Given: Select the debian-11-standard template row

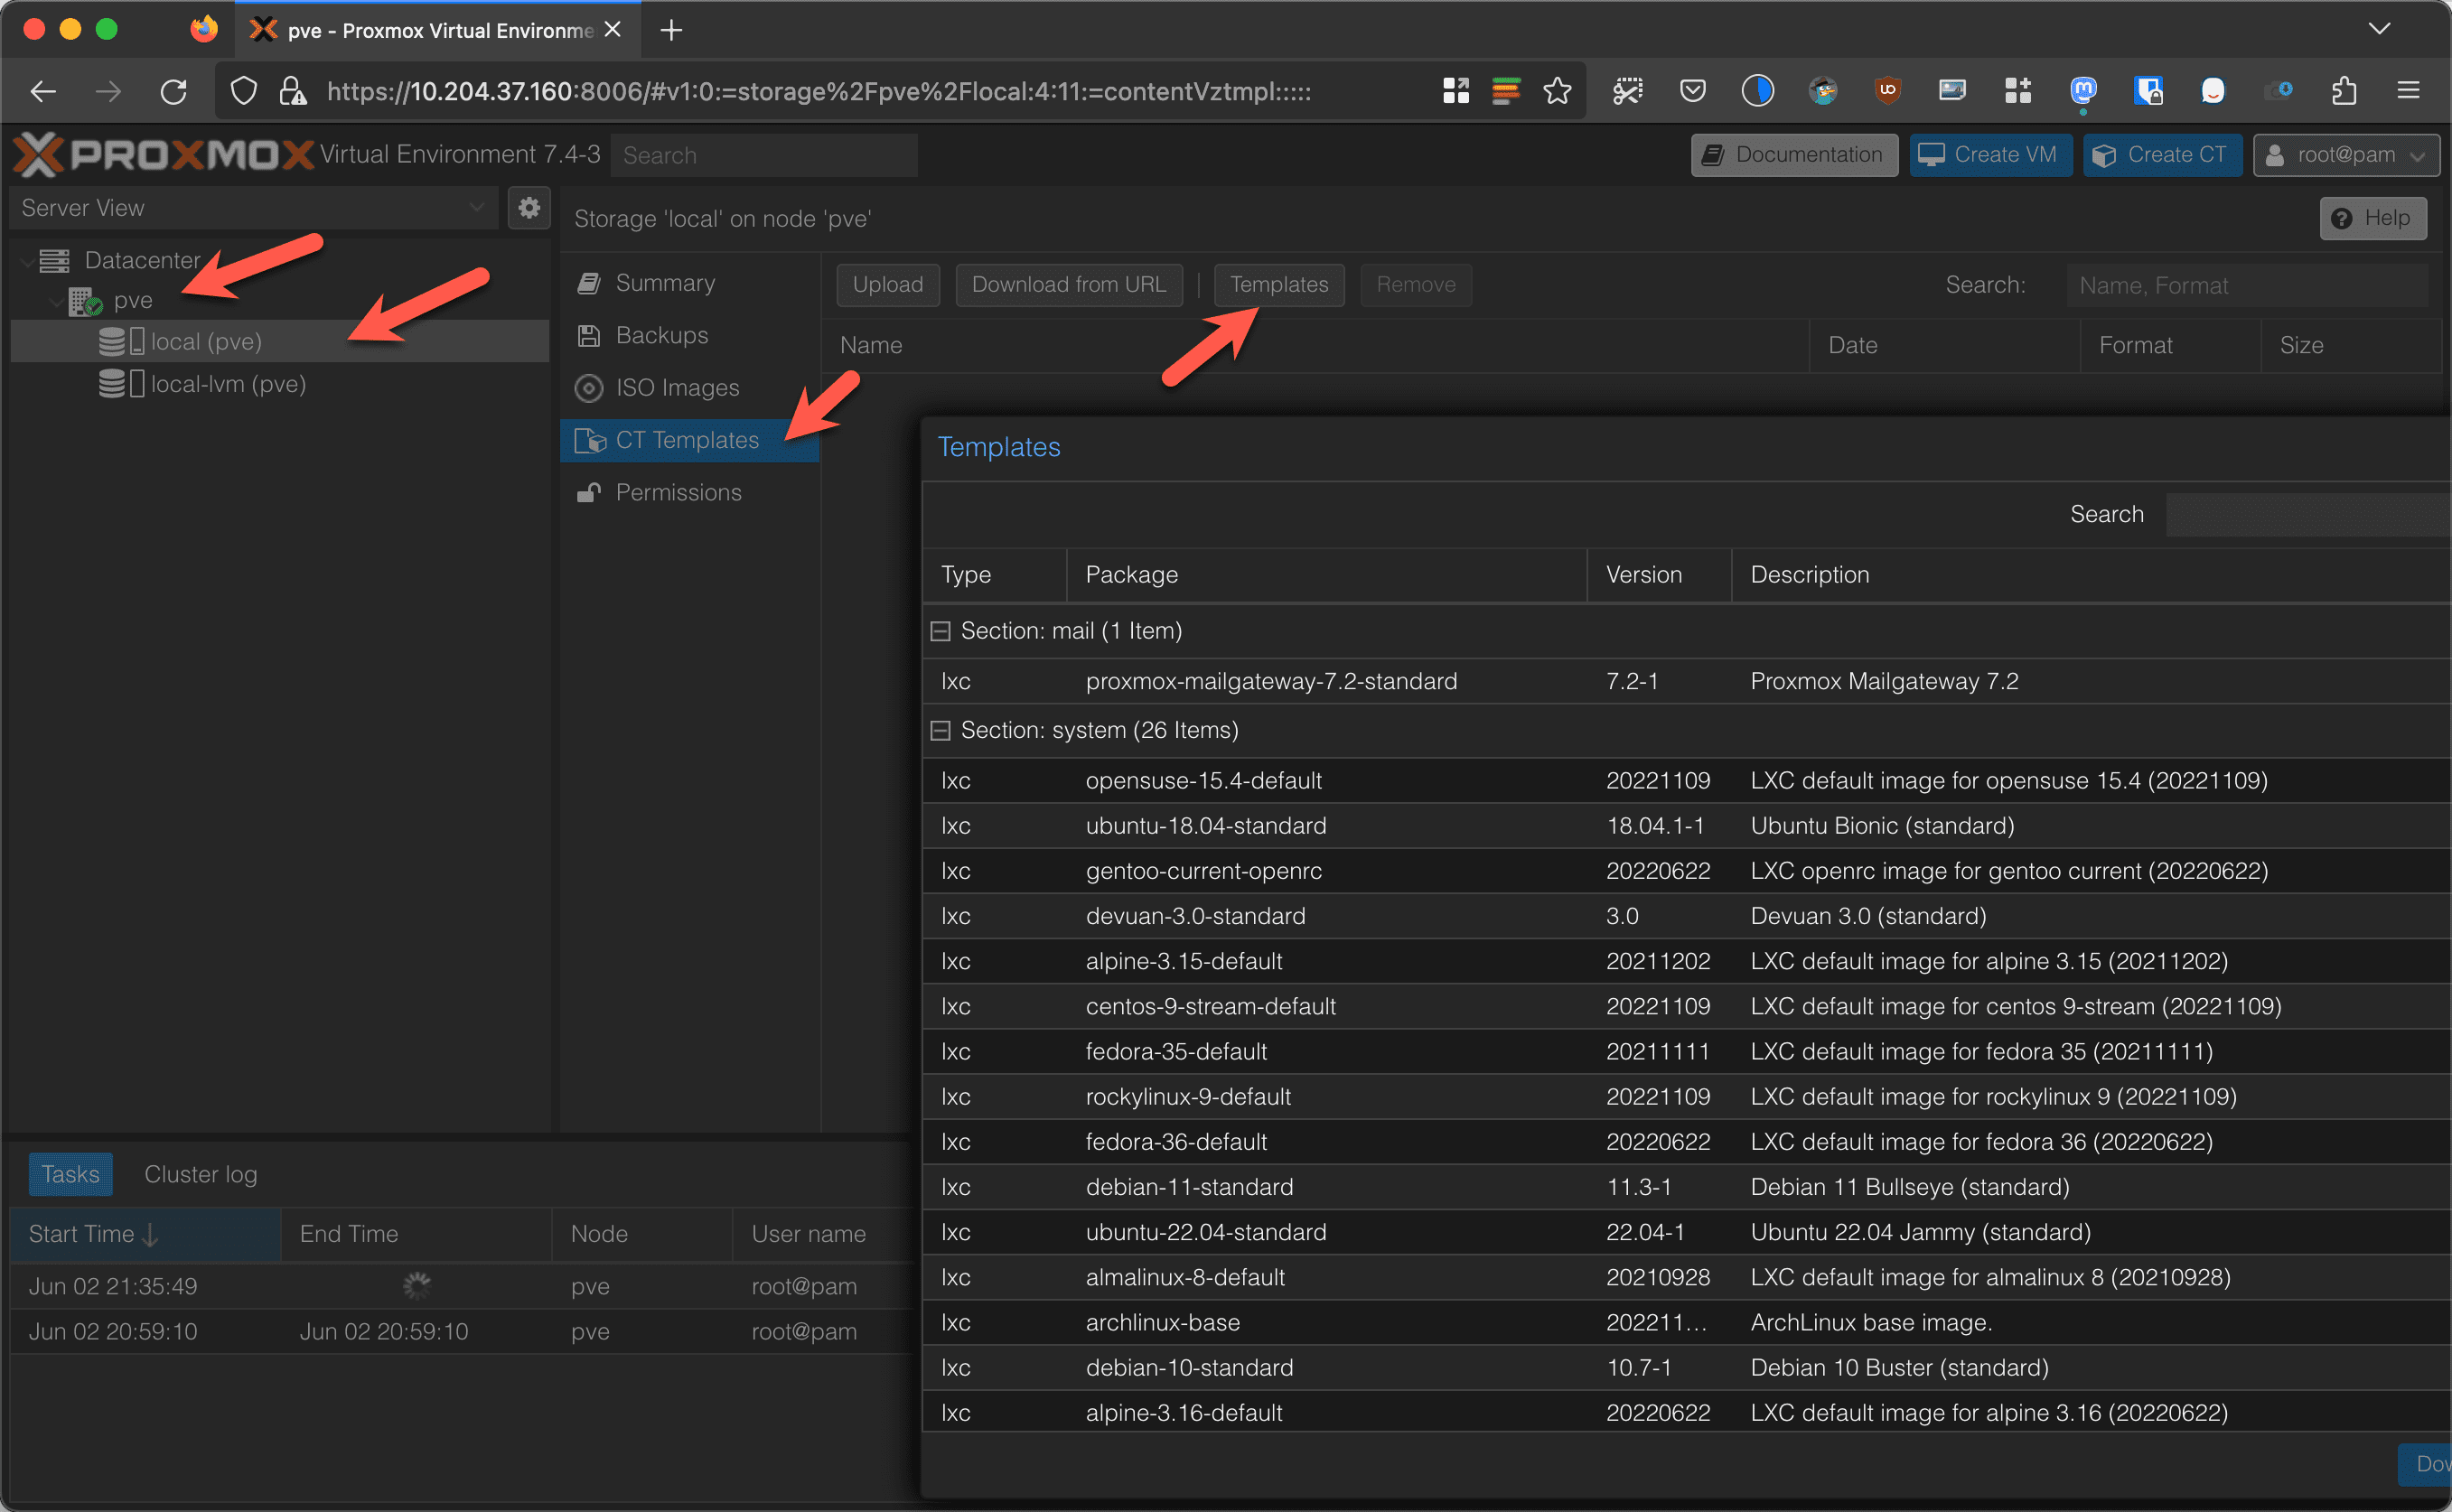Looking at the screenshot, I should 1686,1187.
